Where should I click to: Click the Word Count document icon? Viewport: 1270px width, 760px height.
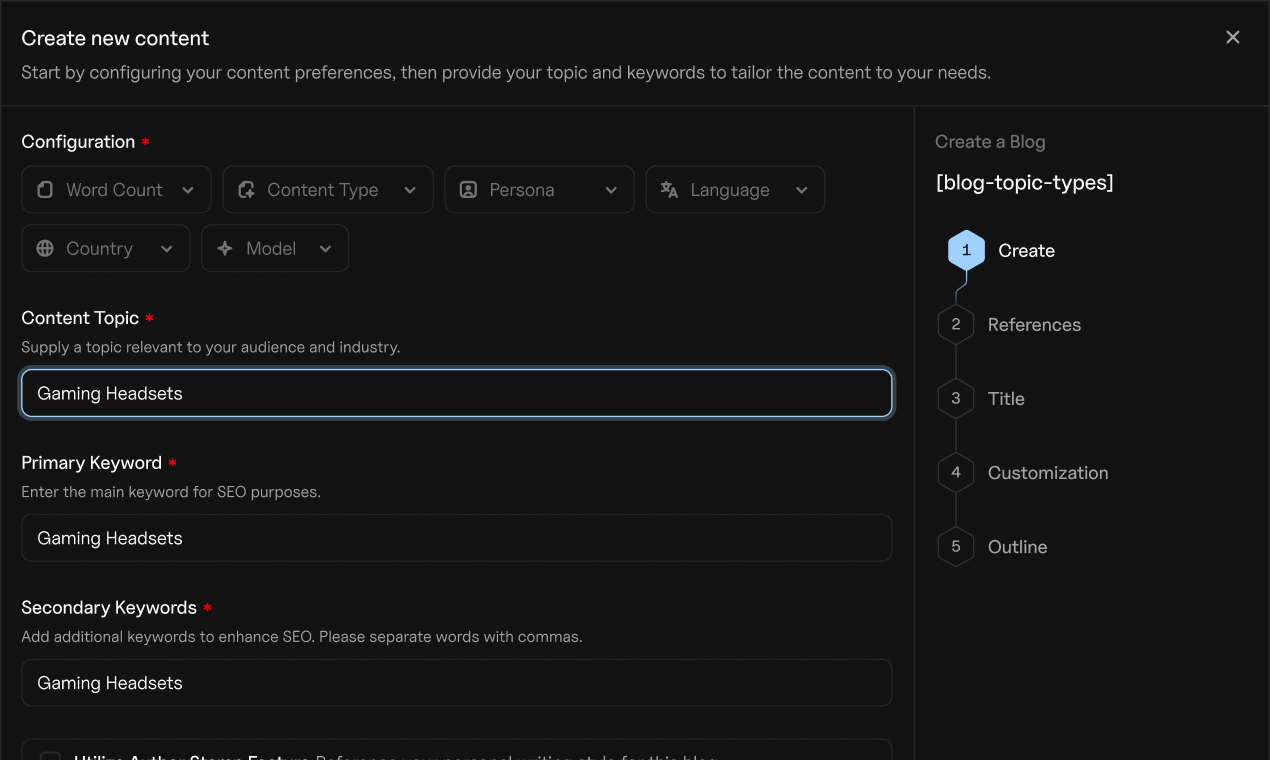(x=45, y=190)
